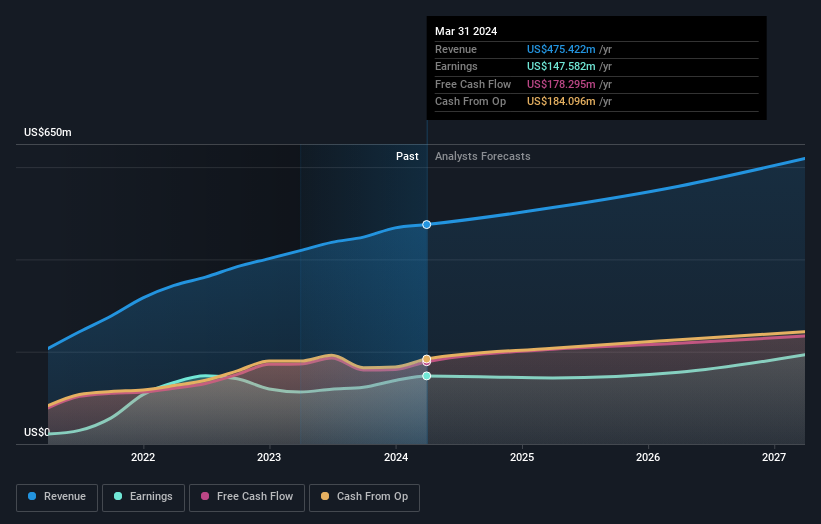
Task: Click the US$147.582m earnings value
Action: pos(561,66)
